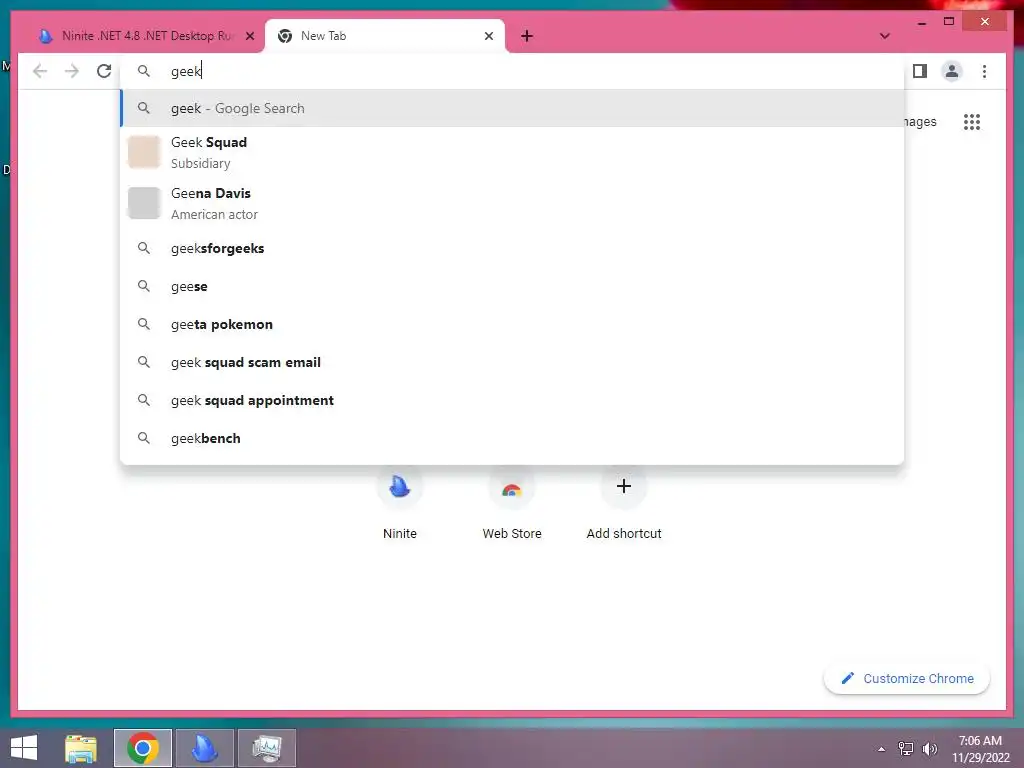Click Customize Chrome button
The width and height of the screenshot is (1024, 768).
pyautogui.click(x=907, y=679)
